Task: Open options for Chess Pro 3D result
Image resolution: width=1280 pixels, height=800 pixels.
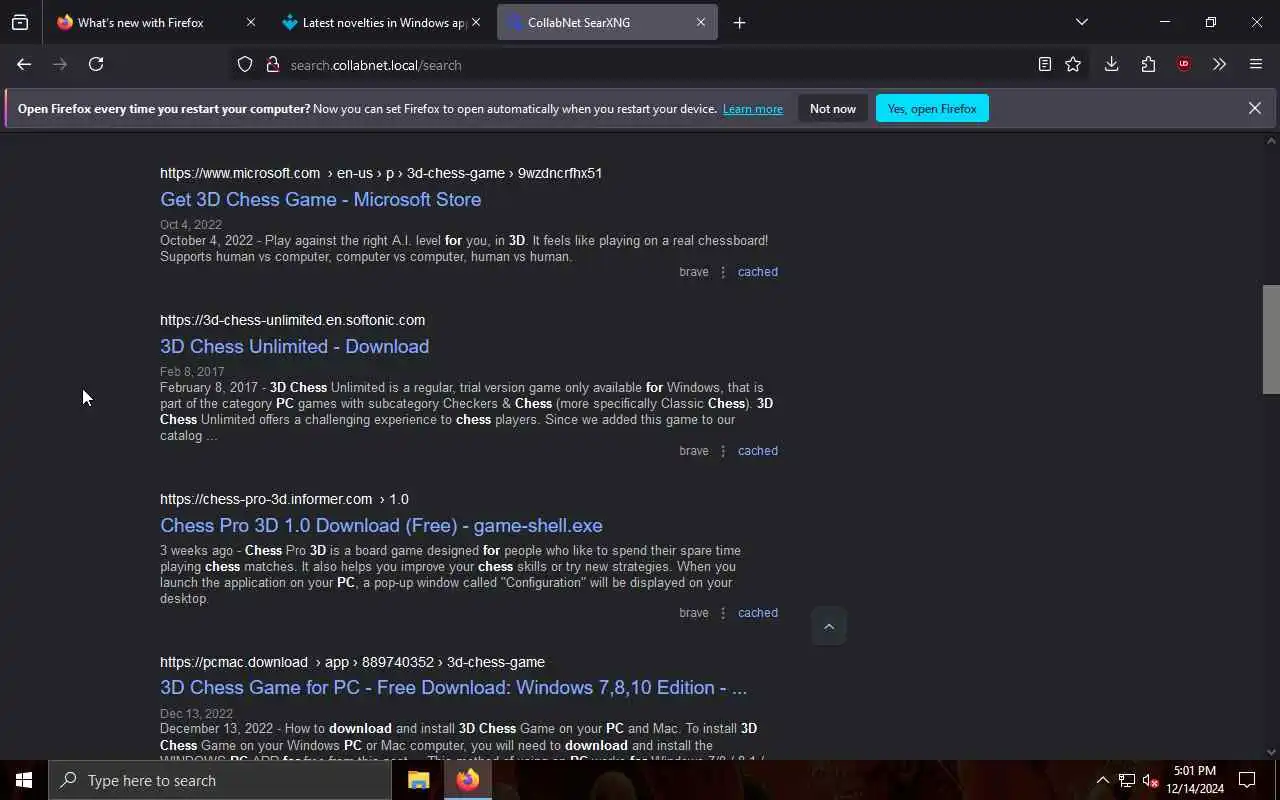Action: [x=723, y=613]
